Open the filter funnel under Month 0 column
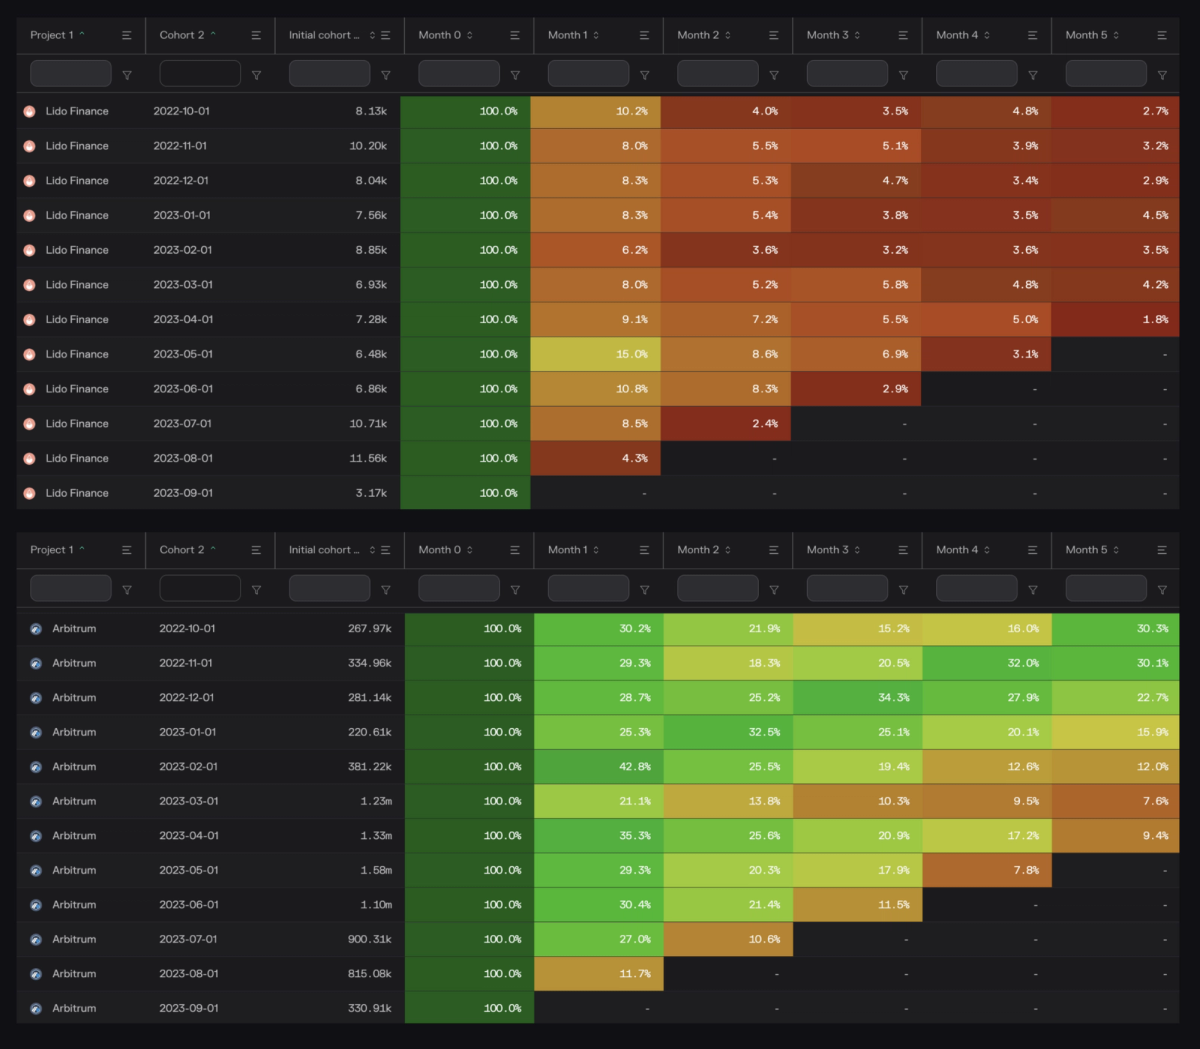Viewport: 1200px width, 1049px height. 515,72
